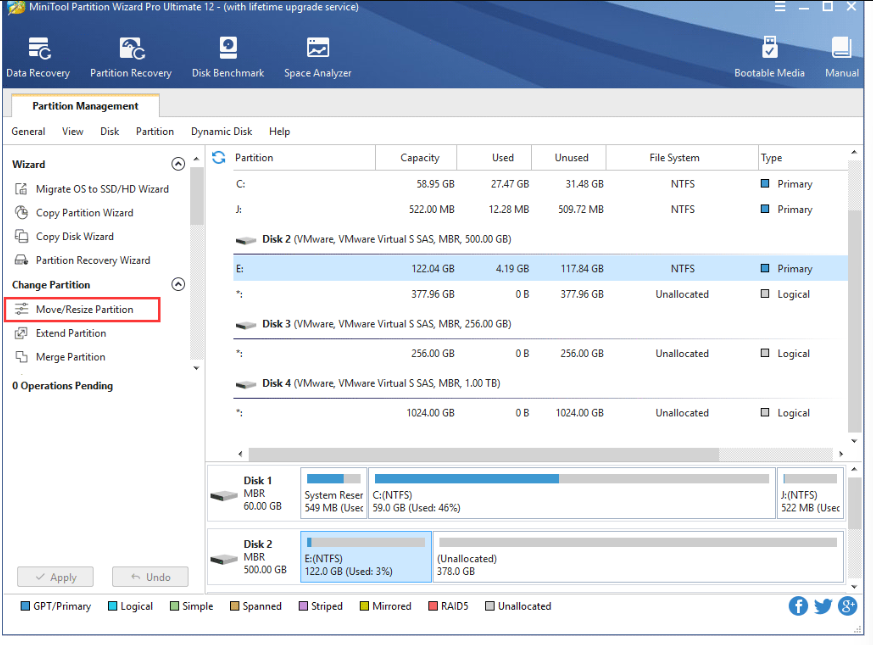Sort by Type column header

point(802,158)
